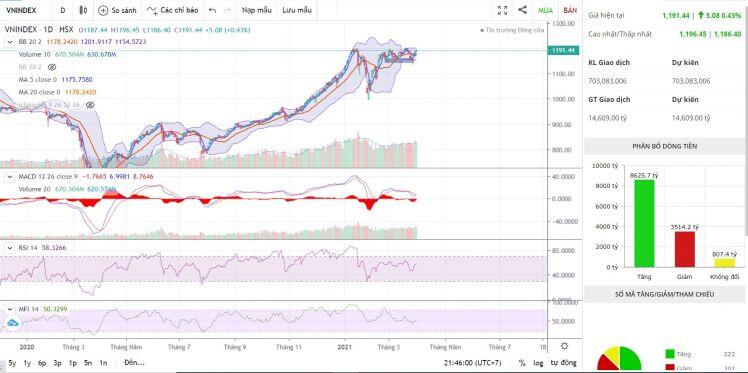Collapse the MFI 14 pane legend
The height and width of the screenshot is (373, 748).
pos(10,309)
